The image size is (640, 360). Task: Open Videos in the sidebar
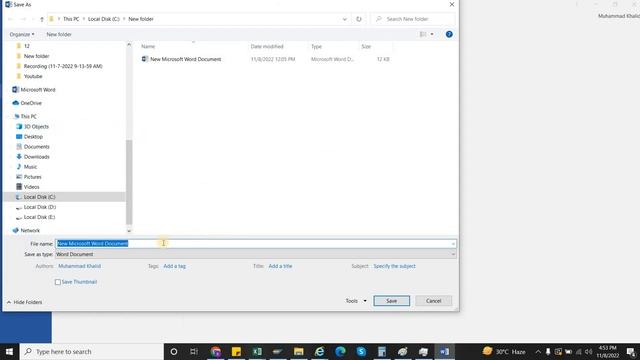tap(31, 187)
